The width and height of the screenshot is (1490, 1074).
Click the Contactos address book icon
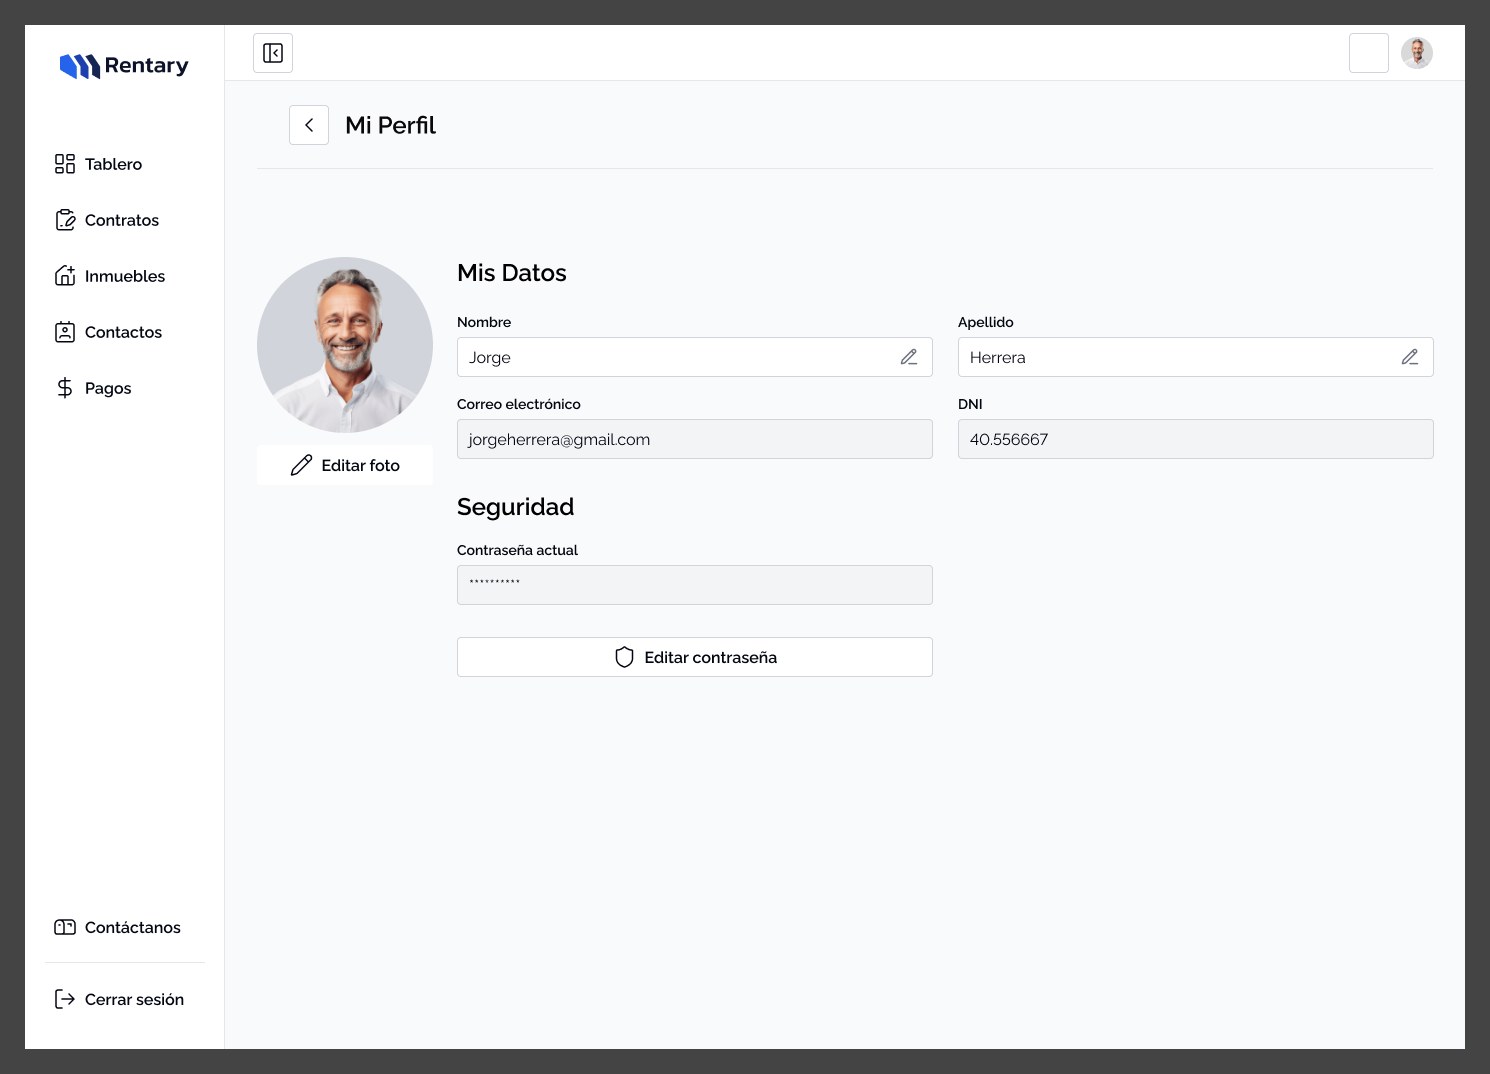pos(65,332)
